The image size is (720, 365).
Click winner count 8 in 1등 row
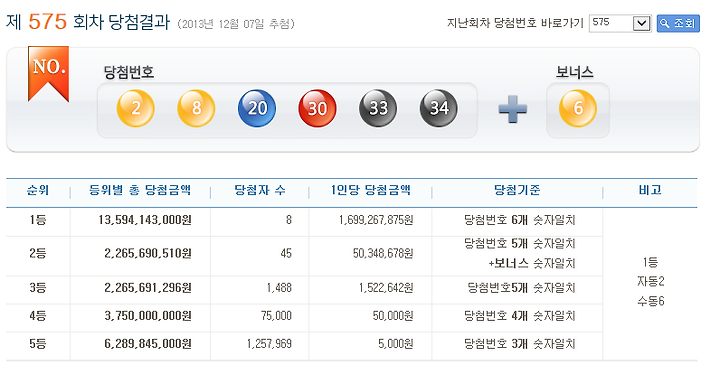pos(288,220)
